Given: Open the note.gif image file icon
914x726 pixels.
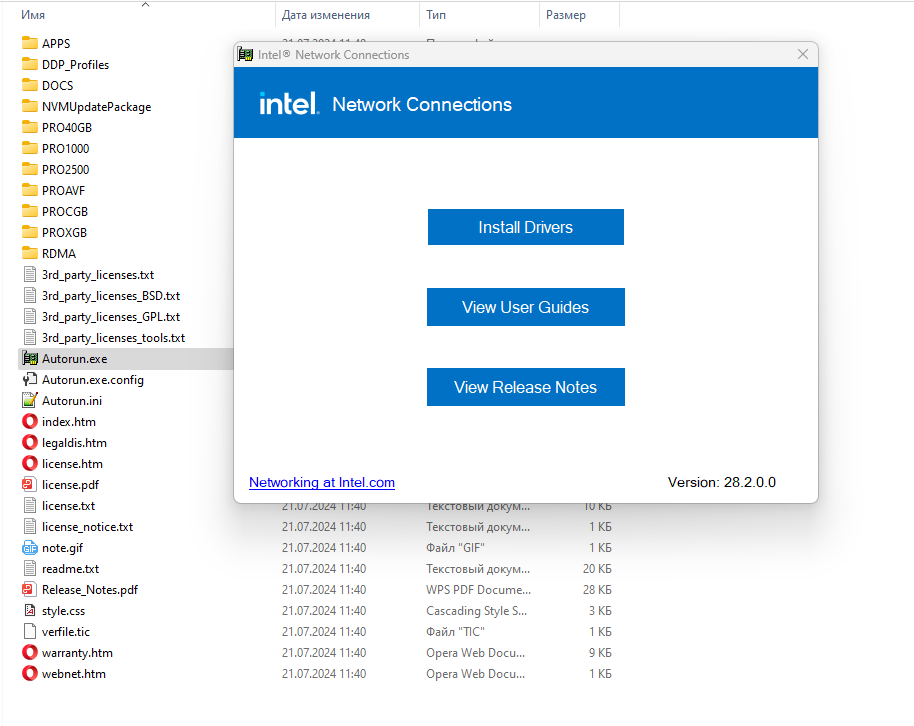Looking at the screenshot, I should pos(29,547).
